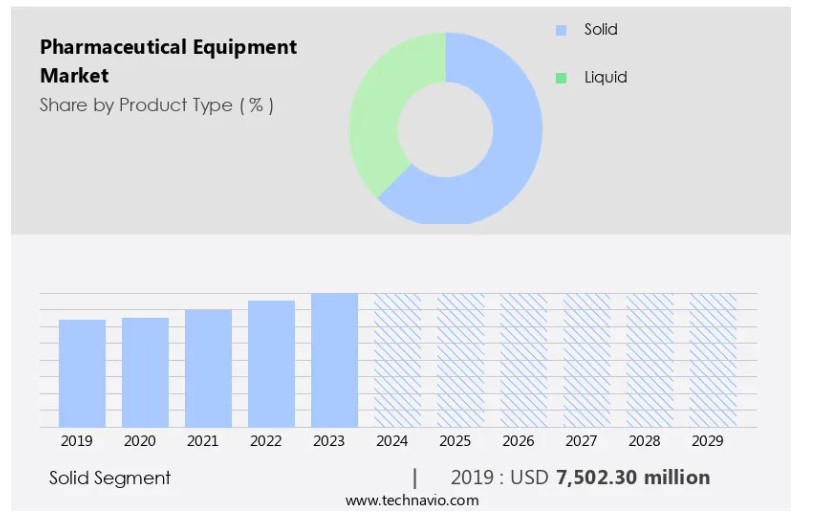This screenshot has height=520, width=820.
Task: Click the 2022 bar in chart
Action: coord(271,363)
